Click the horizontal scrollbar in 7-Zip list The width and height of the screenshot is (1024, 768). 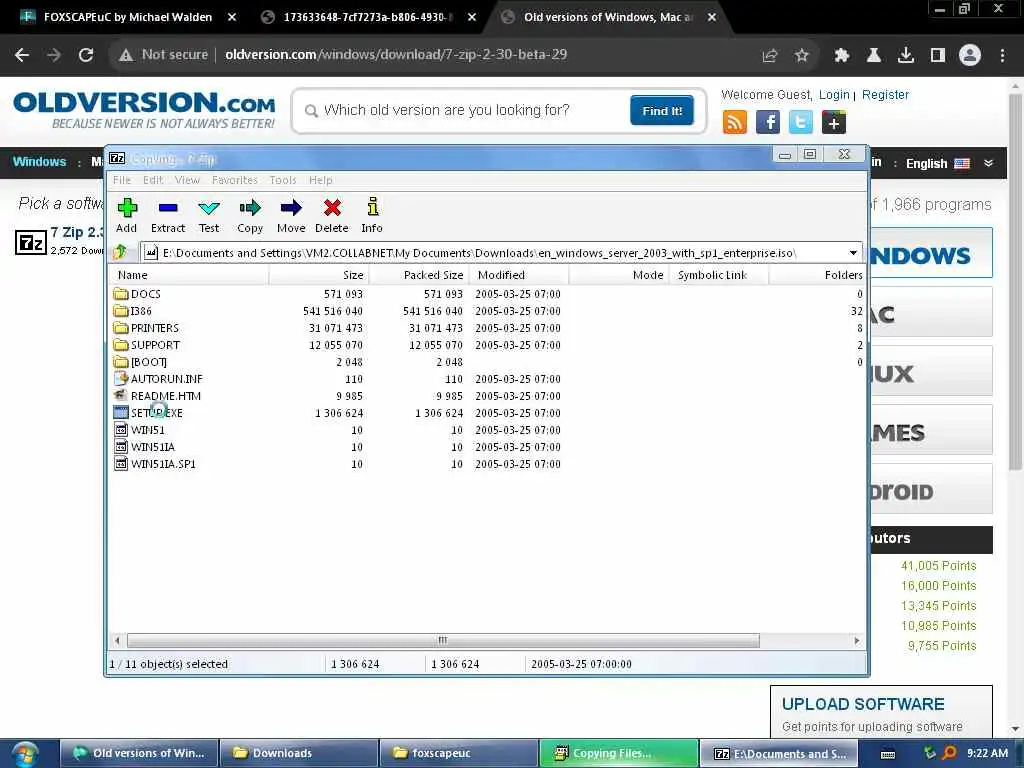pos(443,641)
